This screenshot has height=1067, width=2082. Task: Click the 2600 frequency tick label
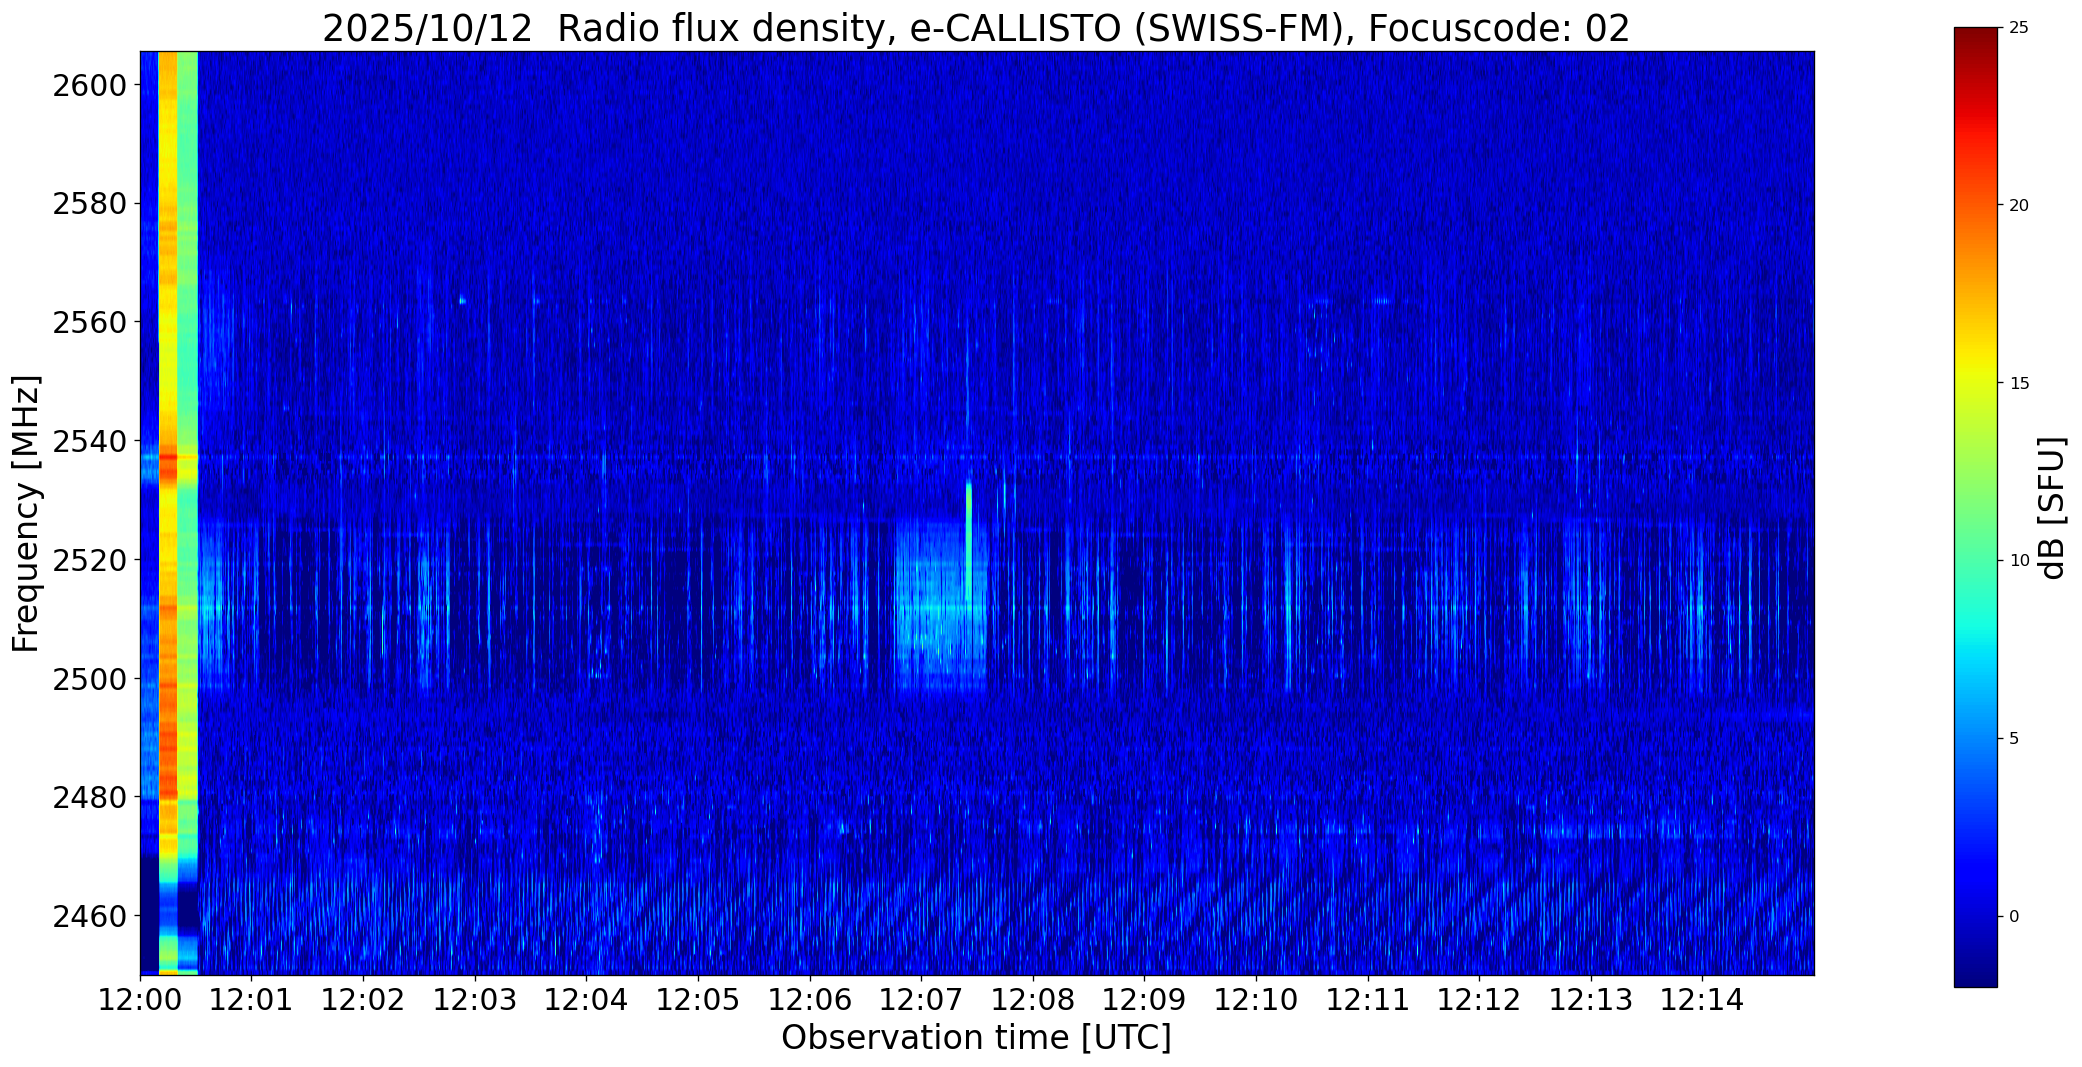(89, 85)
